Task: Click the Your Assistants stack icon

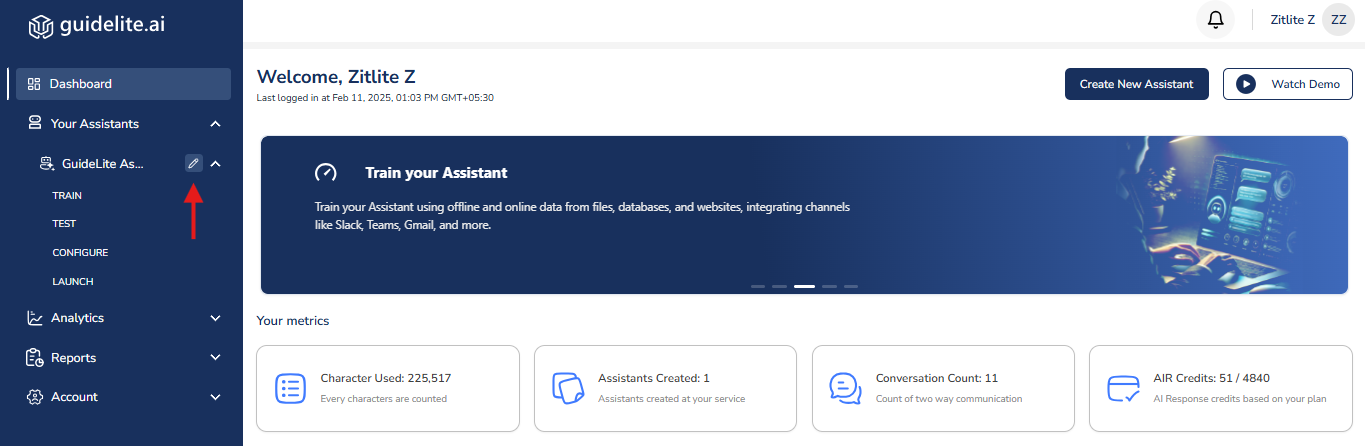Action: 34,124
